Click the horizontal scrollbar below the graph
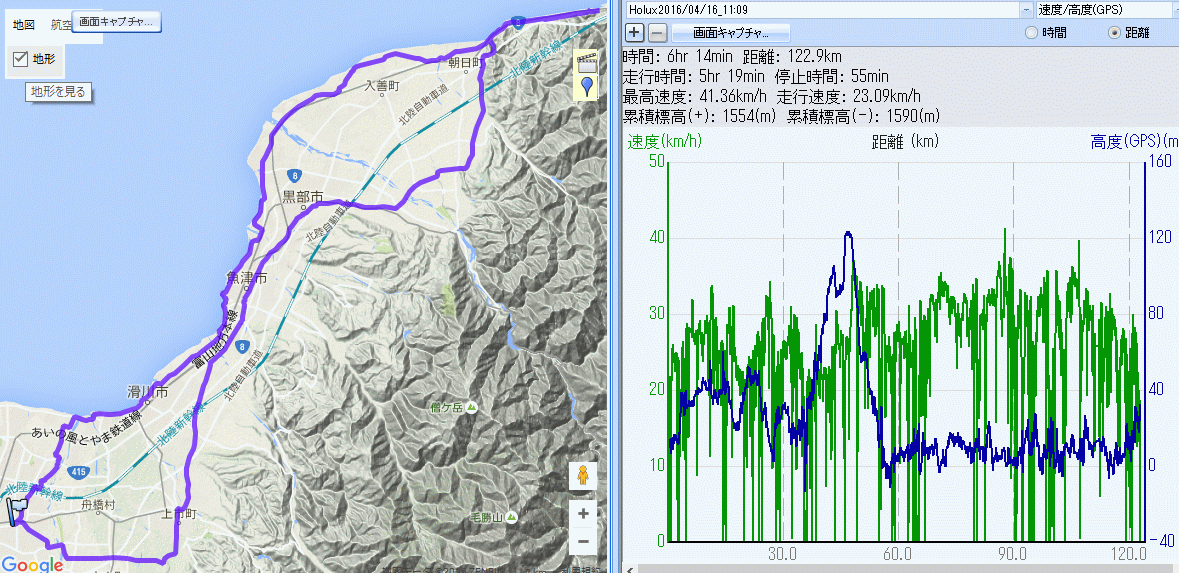This screenshot has width=1179, height=573. point(900,567)
